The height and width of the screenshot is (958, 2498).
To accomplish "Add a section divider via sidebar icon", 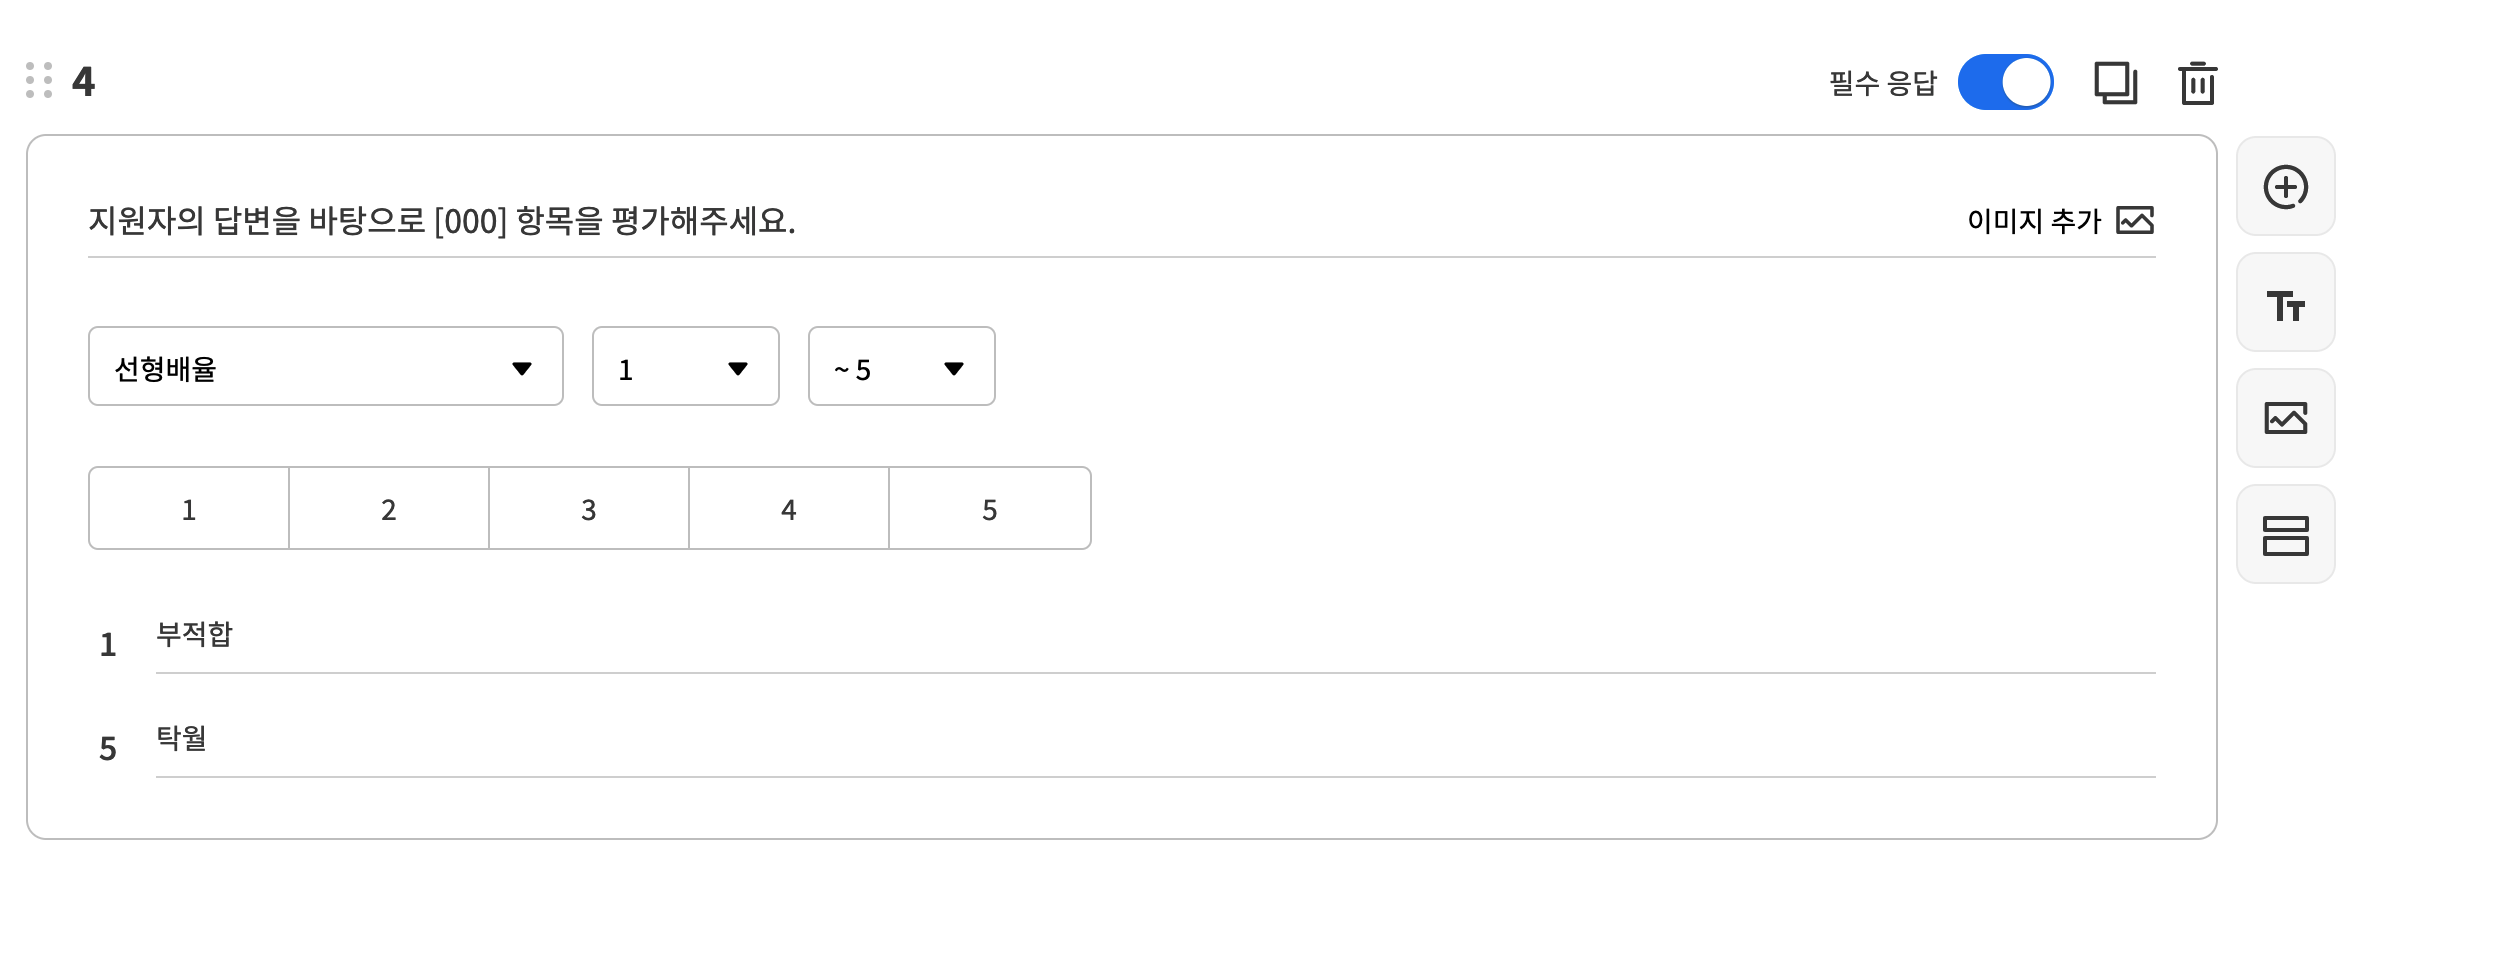I will pyautogui.click(x=2285, y=535).
